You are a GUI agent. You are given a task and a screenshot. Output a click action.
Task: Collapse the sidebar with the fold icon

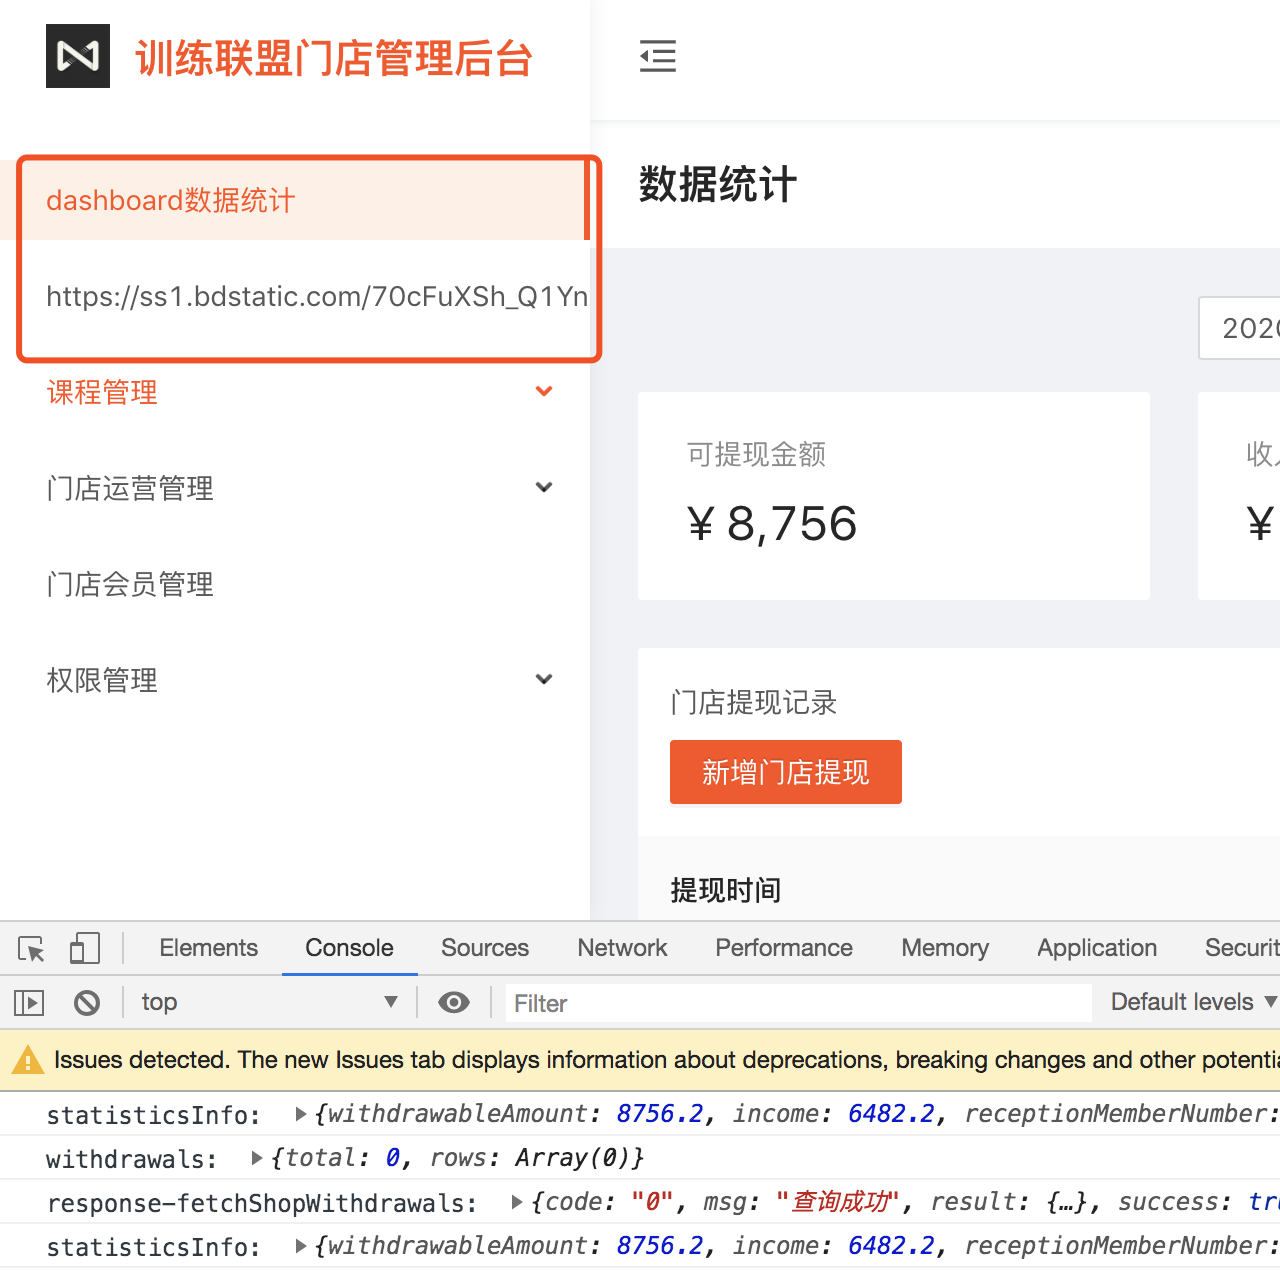pyautogui.click(x=658, y=56)
